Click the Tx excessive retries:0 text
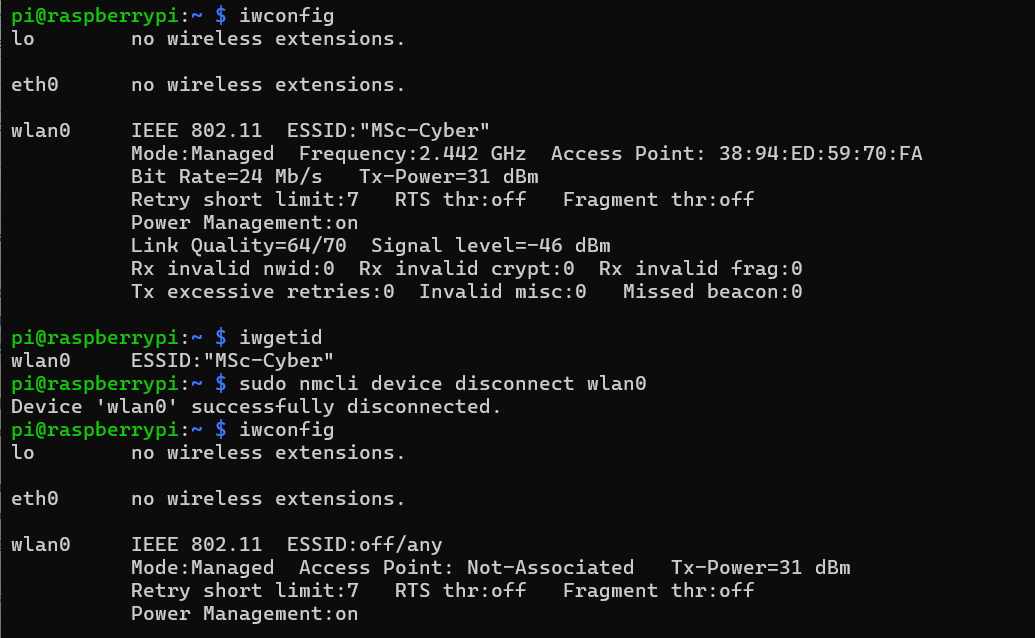Viewport: 1035px width, 638px height. [263, 292]
